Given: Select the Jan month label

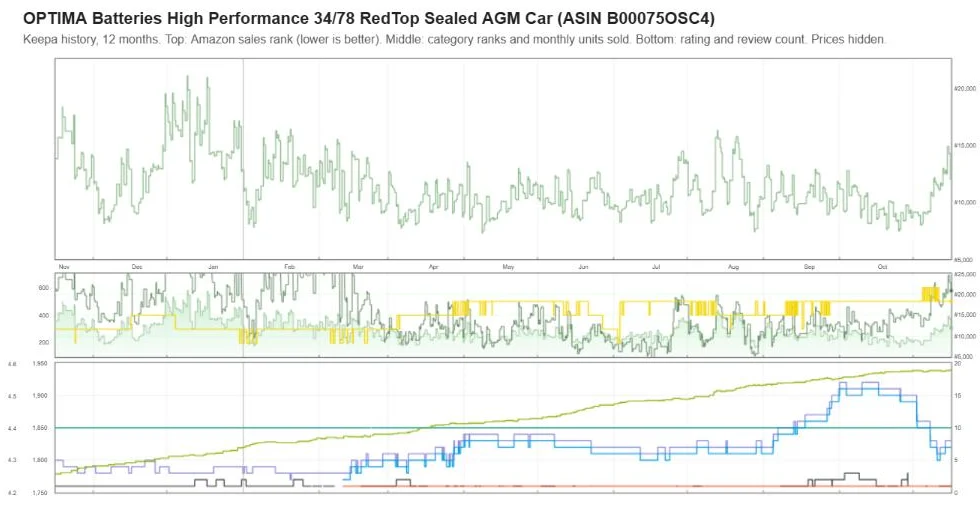Looking at the screenshot, I should (x=213, y=267).
